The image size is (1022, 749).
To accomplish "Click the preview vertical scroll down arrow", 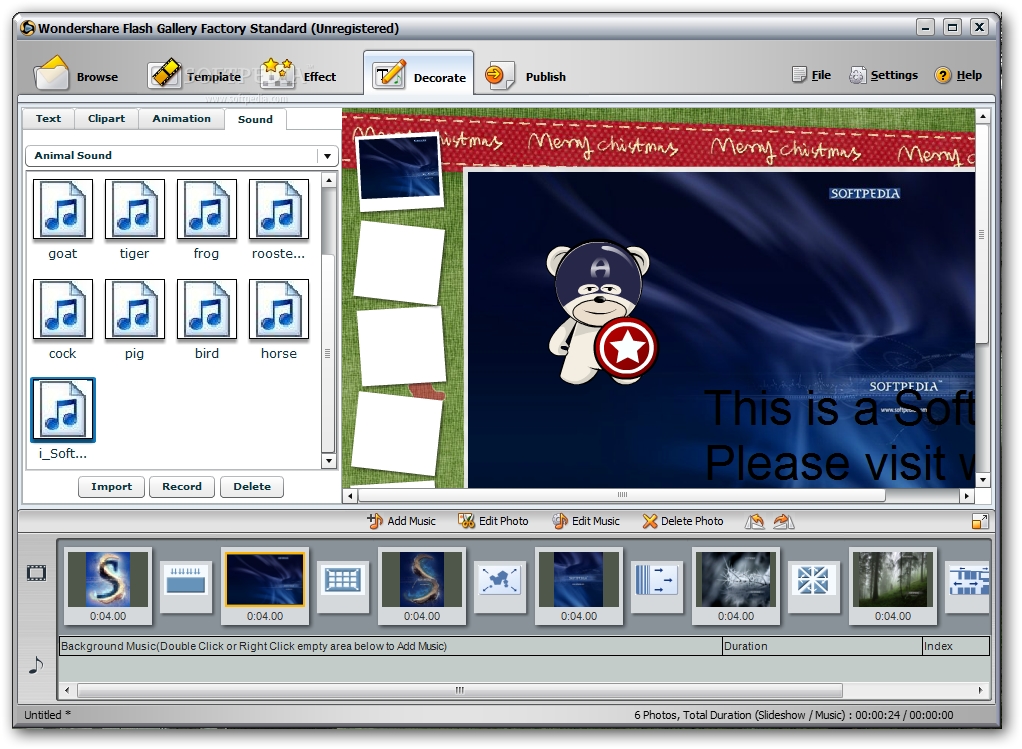I will tap(982, 480).
